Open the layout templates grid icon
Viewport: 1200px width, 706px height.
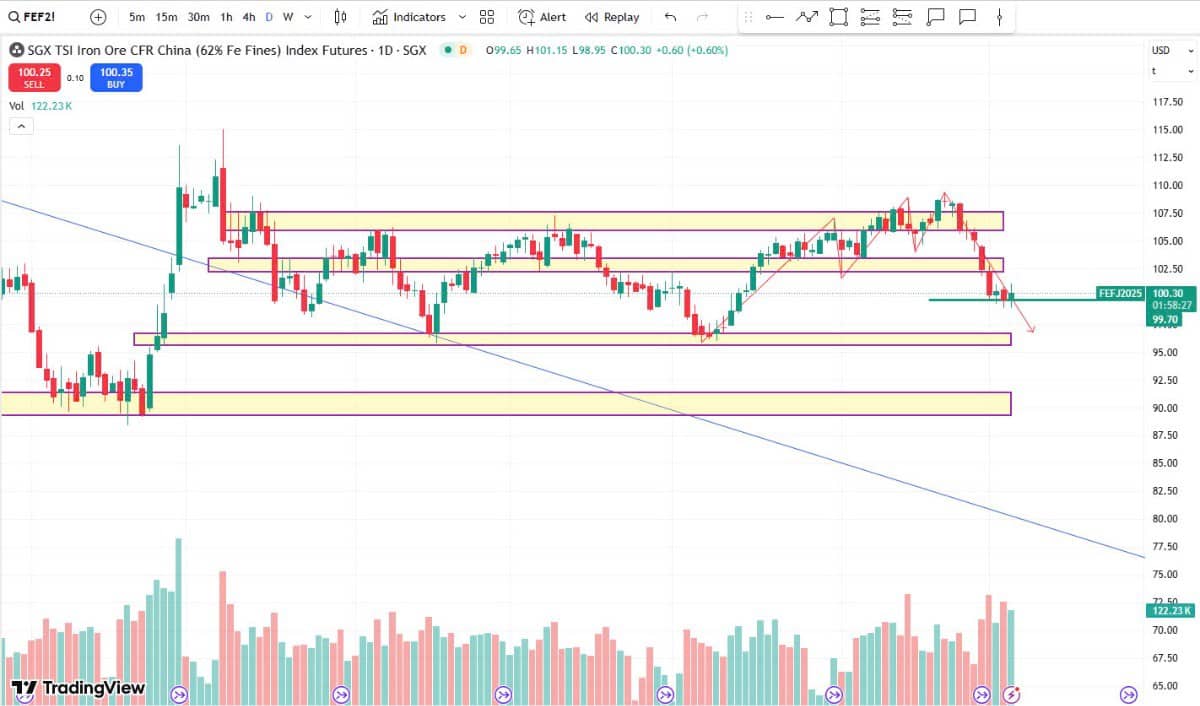pyautogui.click(x=487, y=17)
